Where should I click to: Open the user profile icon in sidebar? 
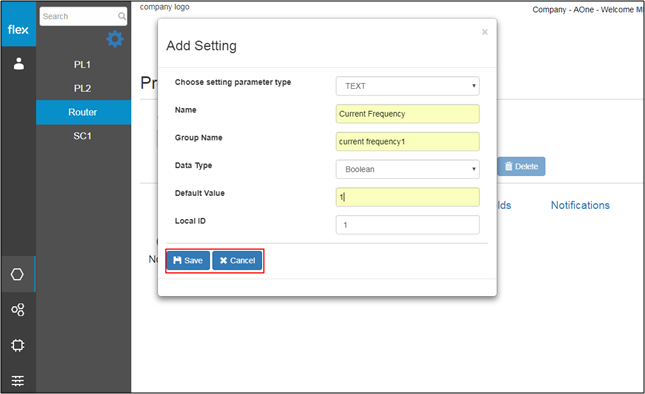19,64
